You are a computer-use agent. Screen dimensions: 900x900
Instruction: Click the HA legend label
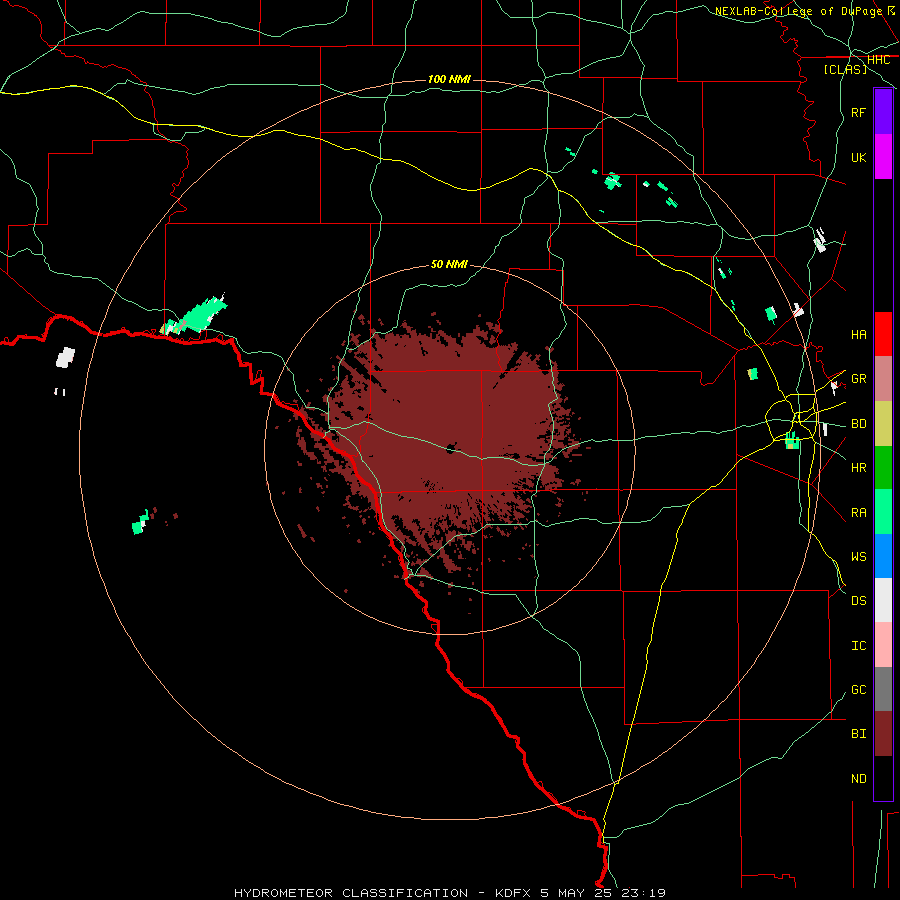[x=858, y=334]
